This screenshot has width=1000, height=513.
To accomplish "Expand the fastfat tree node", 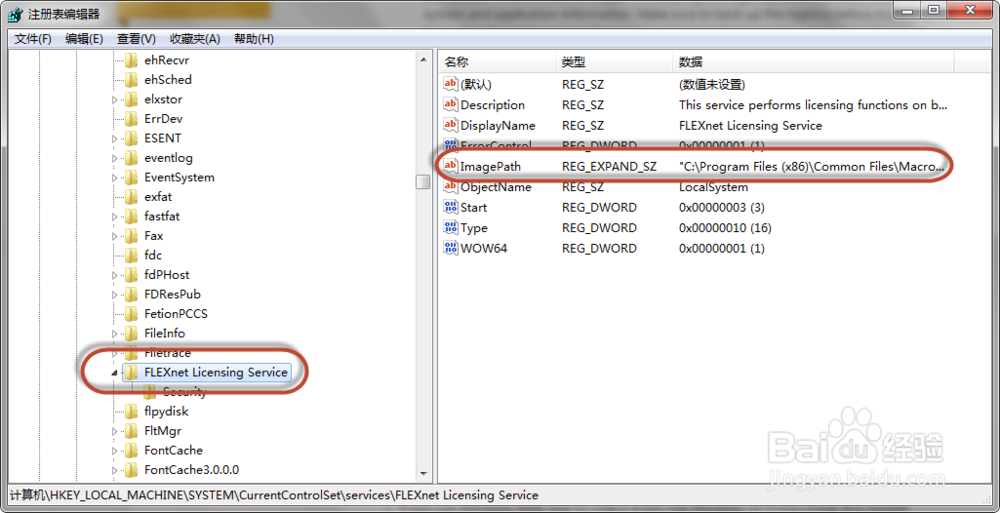I will coord(115,216).
